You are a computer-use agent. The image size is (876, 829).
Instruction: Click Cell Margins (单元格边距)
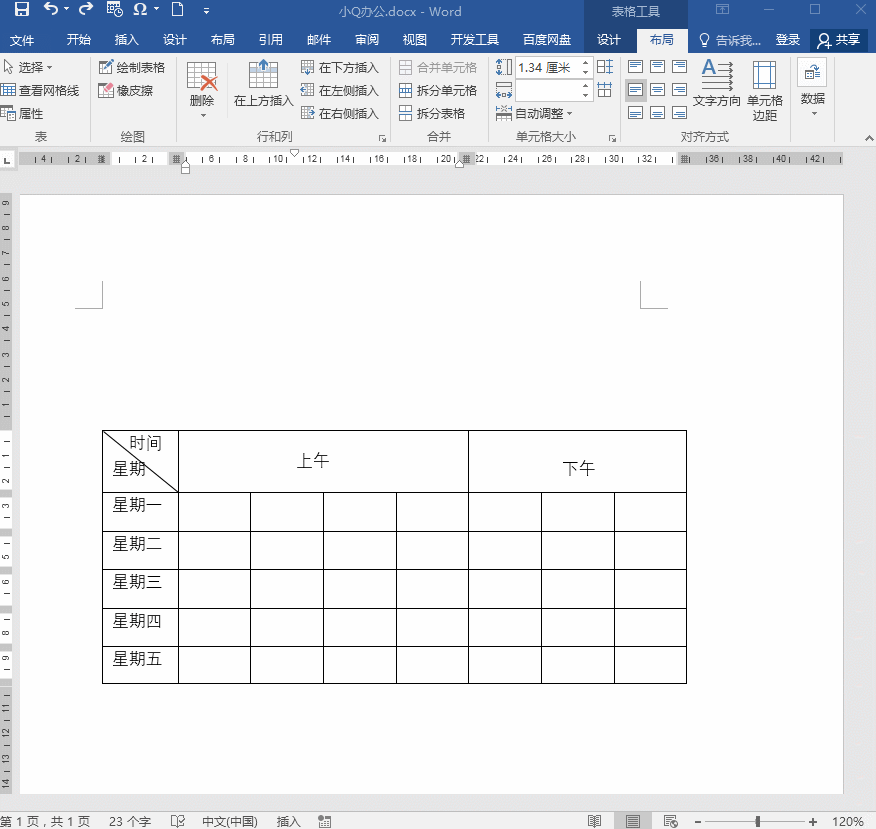tap(765, 90)
